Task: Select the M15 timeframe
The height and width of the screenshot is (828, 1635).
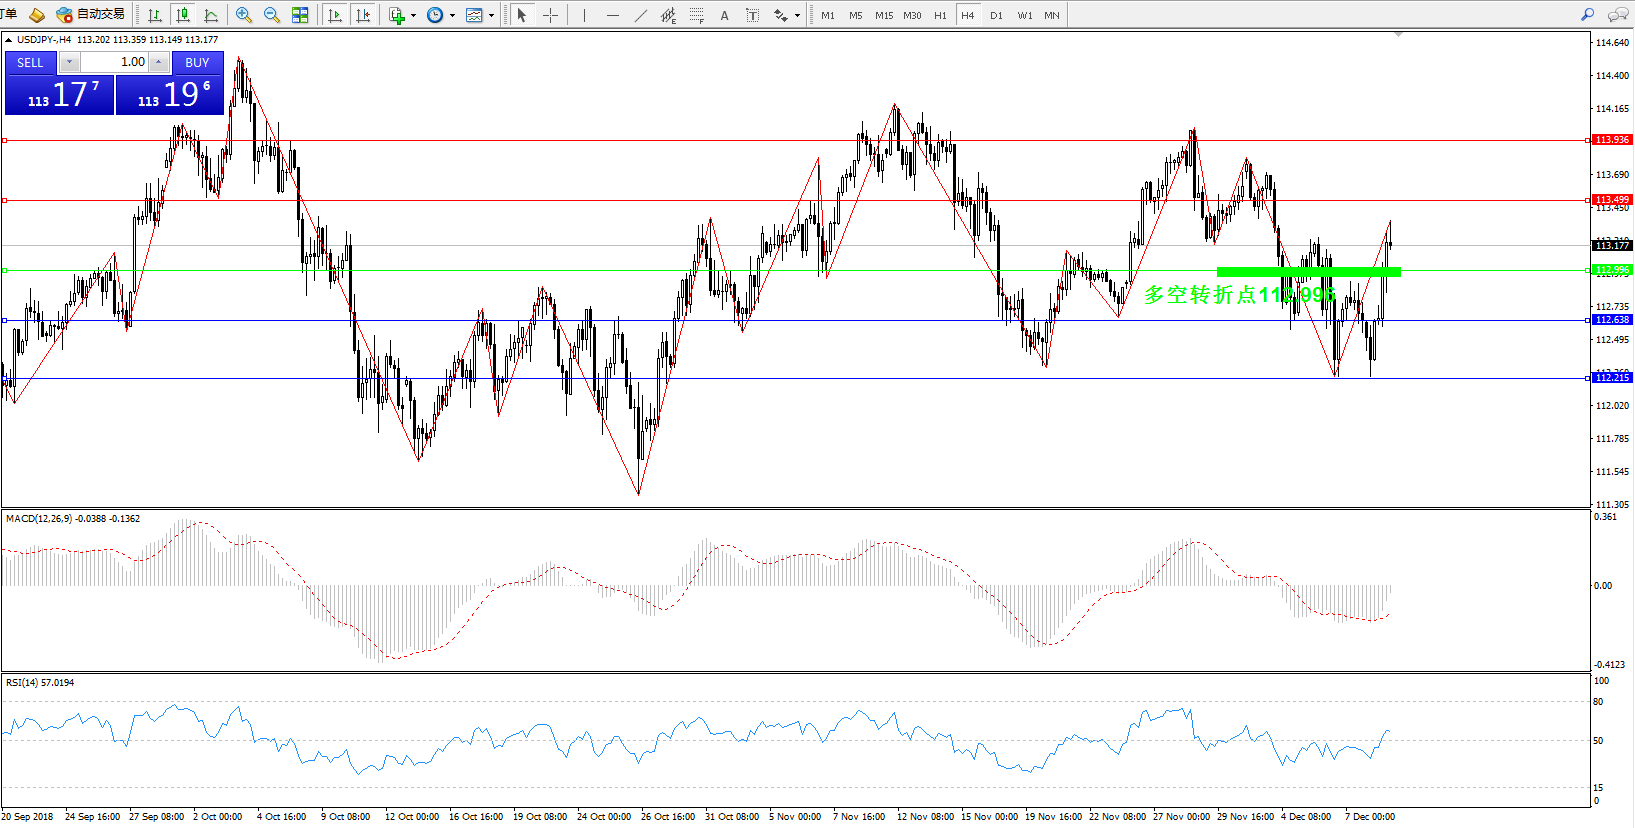Action: click(884, 15)
